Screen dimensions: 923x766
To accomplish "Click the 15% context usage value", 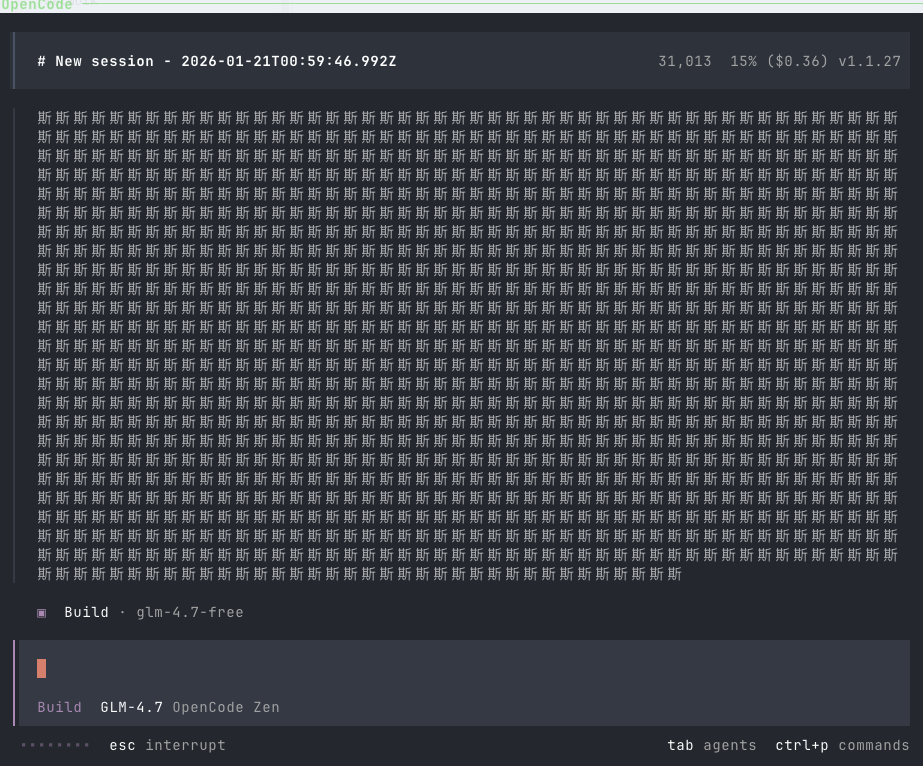I will pyautogui.click(x=743, y=61).
